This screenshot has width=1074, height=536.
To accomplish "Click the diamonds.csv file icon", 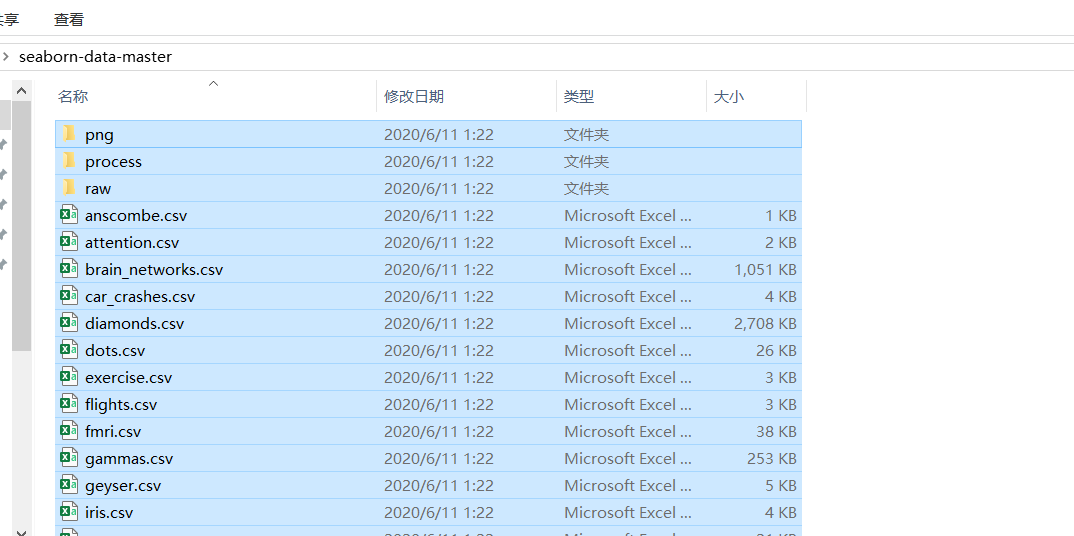I will [x=68, y=323].
